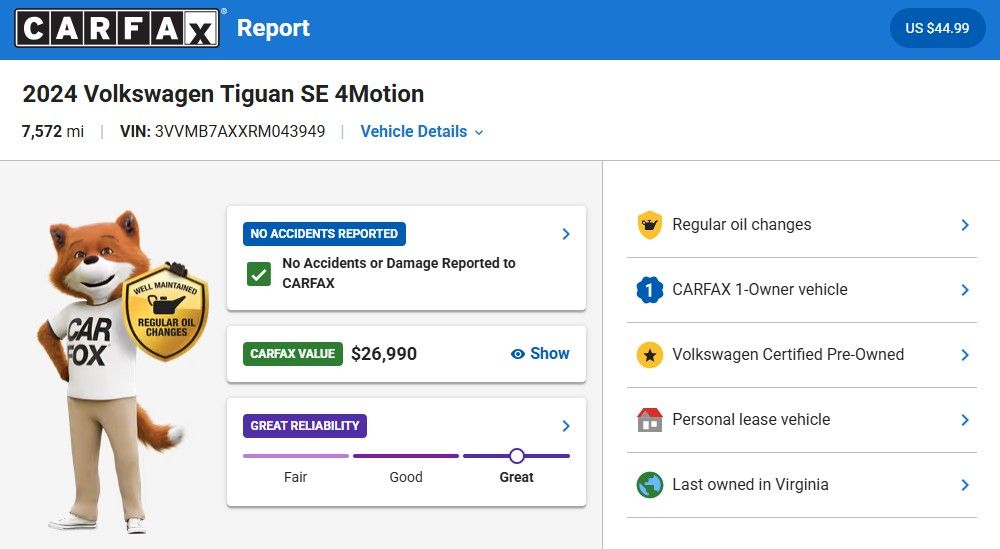1000x549 pixels.
Task: Click the US $44.99 price button
Action: pos(937,28)
